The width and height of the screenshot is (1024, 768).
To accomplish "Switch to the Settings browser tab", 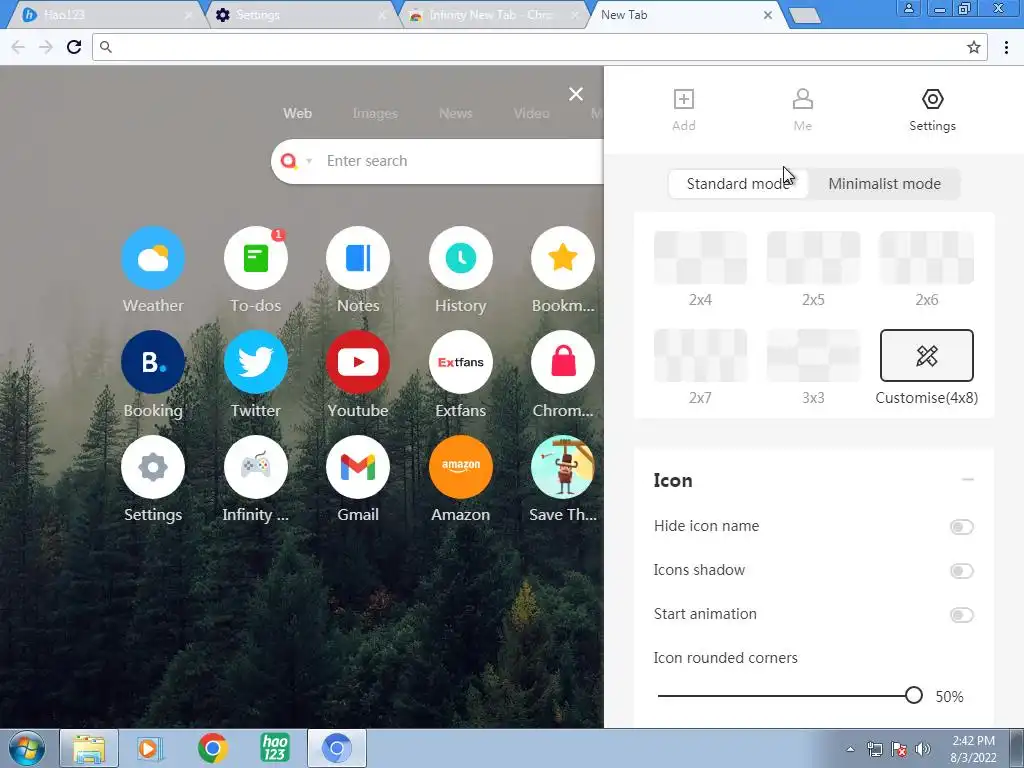I will pyautogui.click(x=302, y=15).
